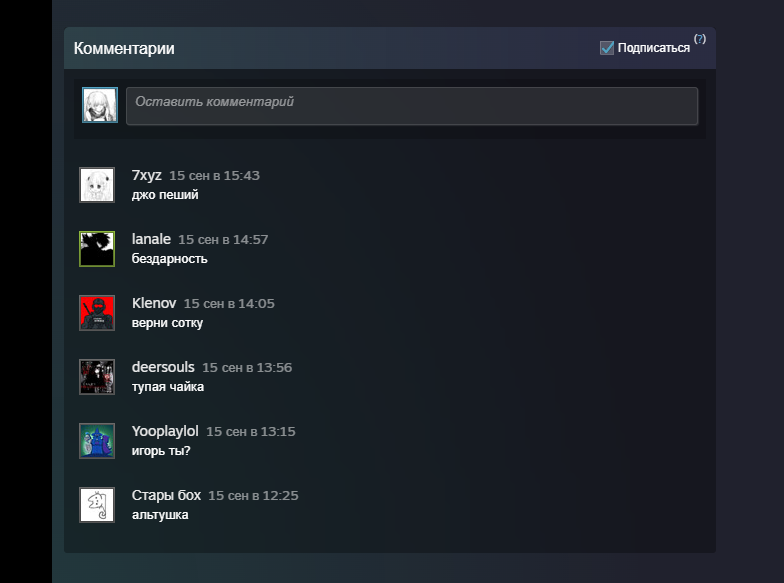Image resolution: width=784 pixels, height=583 pixels.
Task: Click 7xyz's avatar picture
Action: (97, 185)
